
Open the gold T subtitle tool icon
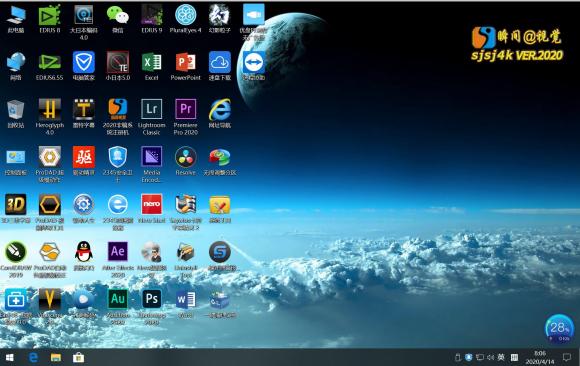click(x=84, y=110)
